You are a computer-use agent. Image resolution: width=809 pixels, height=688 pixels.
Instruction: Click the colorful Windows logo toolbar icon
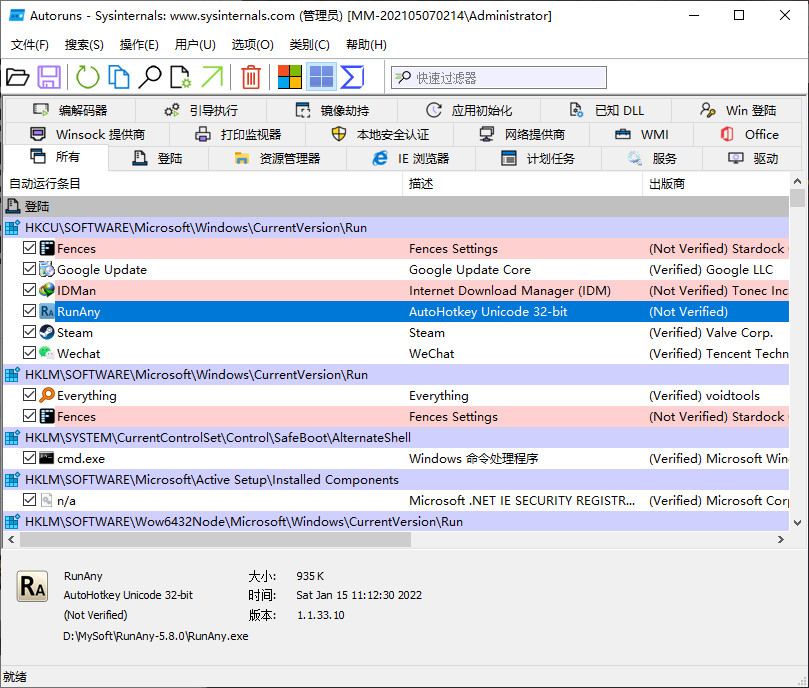[290, 77]
